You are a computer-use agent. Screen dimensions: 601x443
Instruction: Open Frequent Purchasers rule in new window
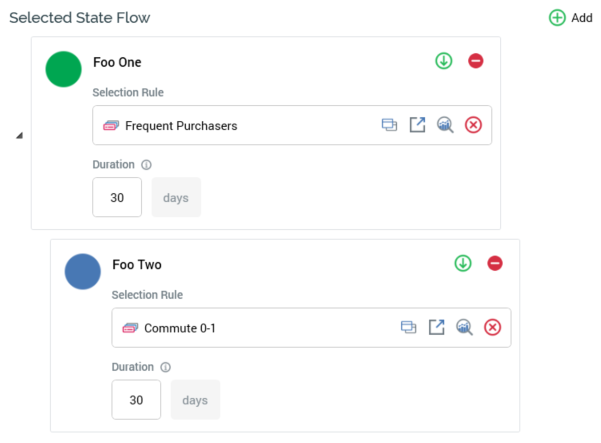417,125
